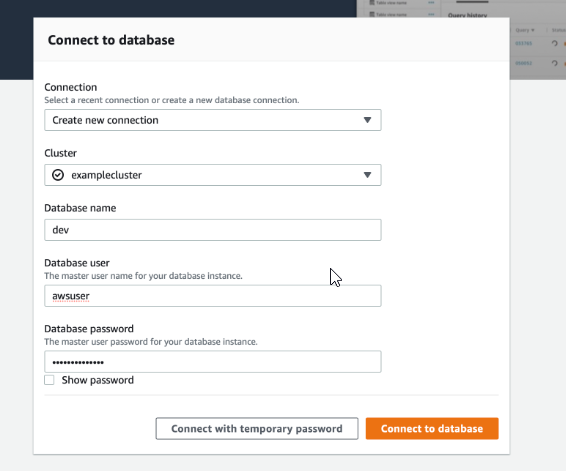Focus the Database name field containing dev

(x=213, y=230)
